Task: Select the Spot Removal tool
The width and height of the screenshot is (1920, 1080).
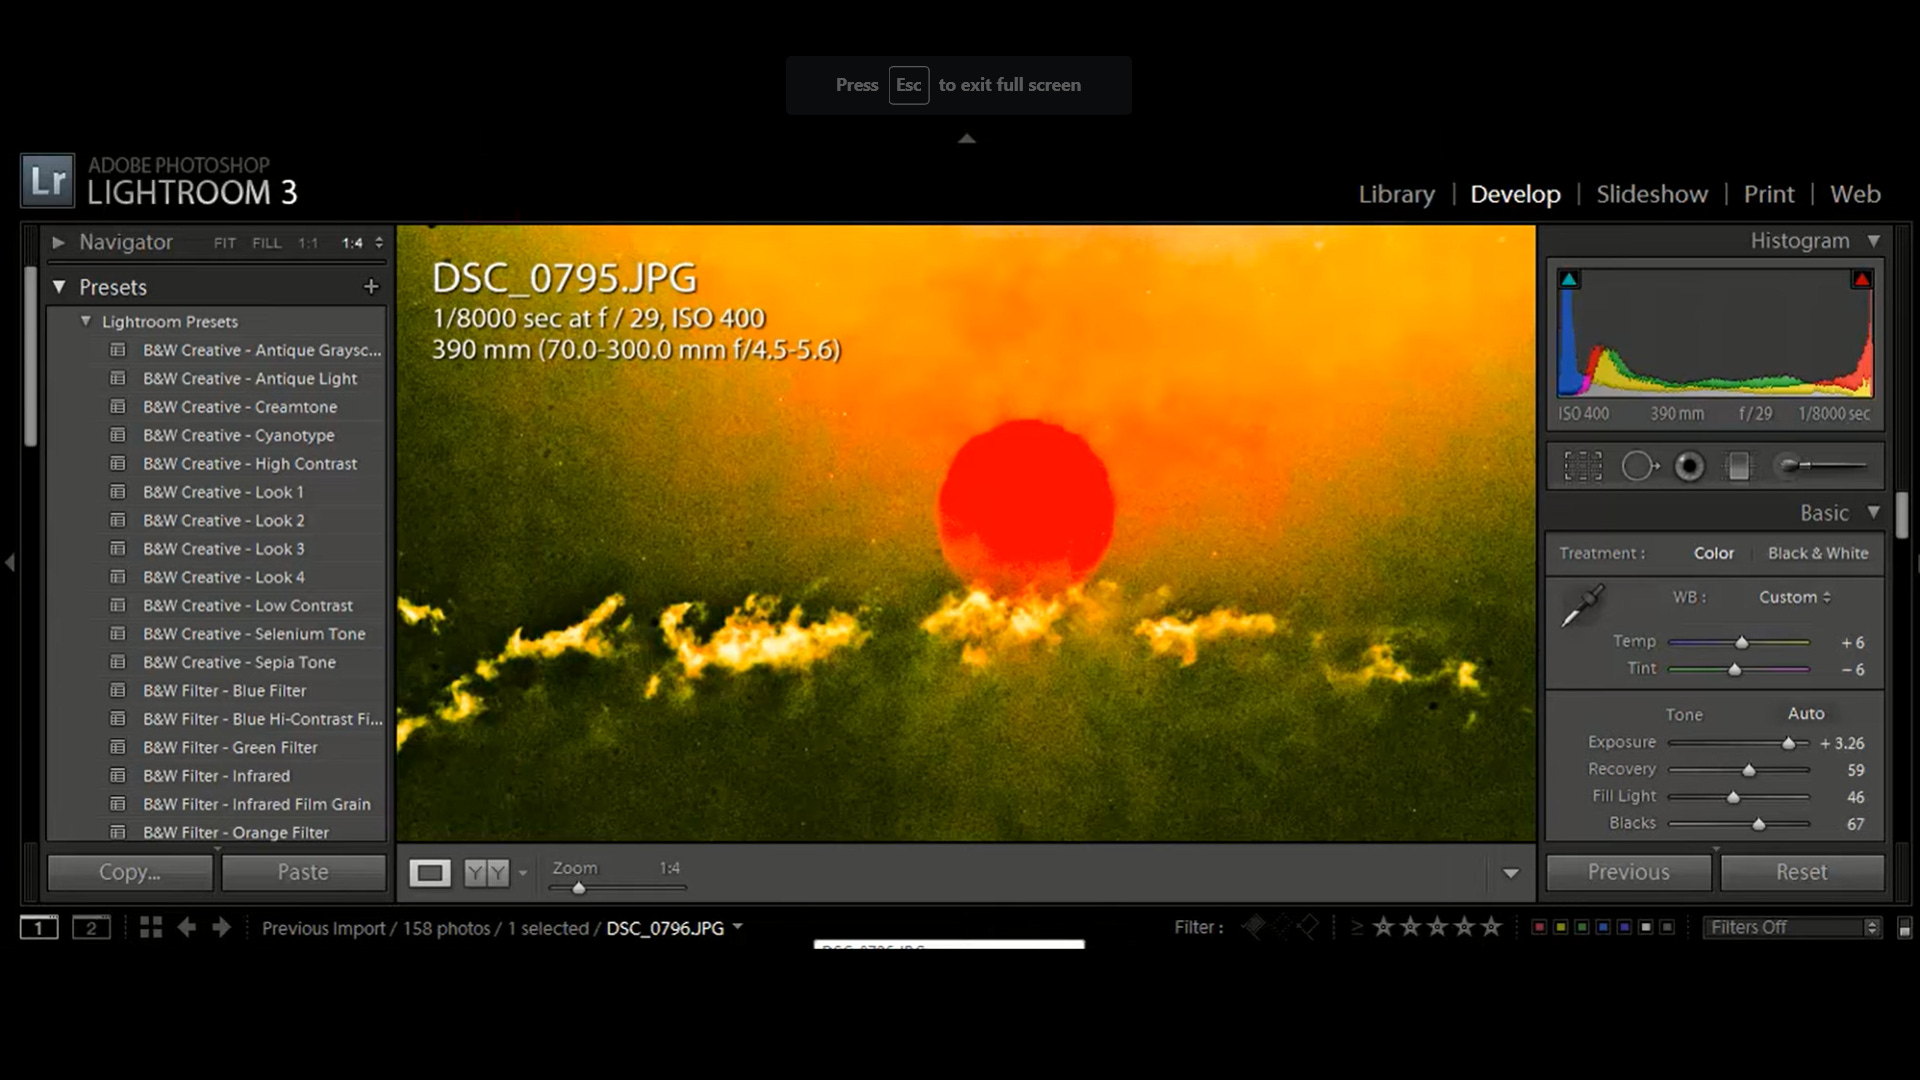Action: click(1638, 466)
